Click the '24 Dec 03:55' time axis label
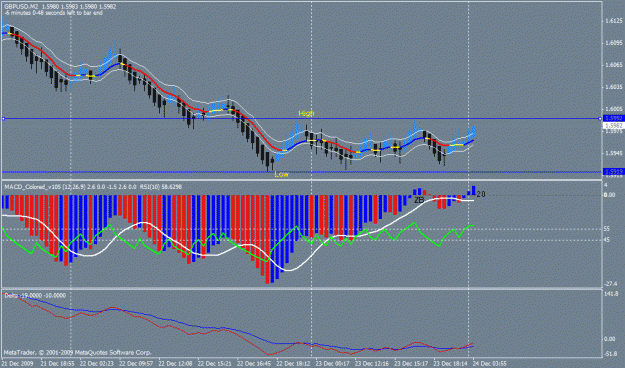Screen dimensions: 625x368 point(490,364)
